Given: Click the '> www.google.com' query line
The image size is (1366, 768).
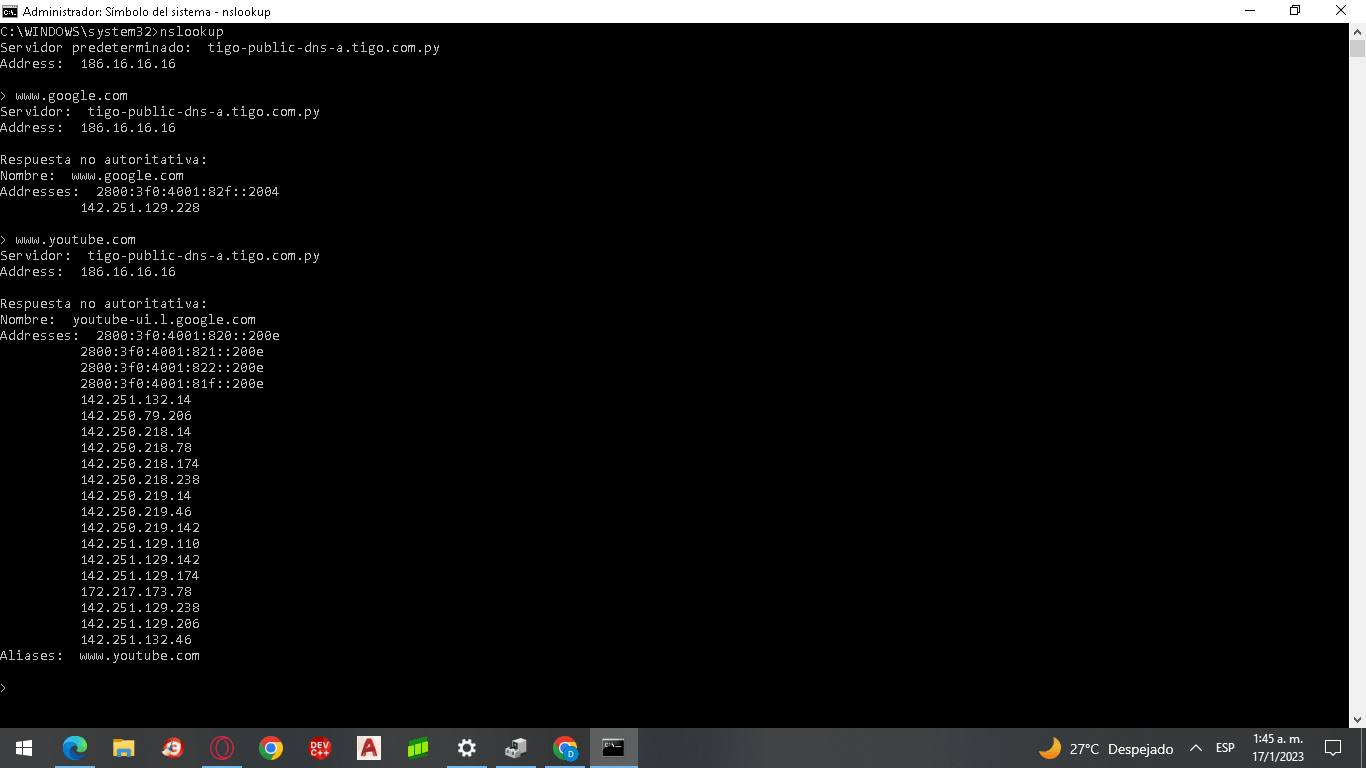Looking at the screenshot, I should point(64,96).
